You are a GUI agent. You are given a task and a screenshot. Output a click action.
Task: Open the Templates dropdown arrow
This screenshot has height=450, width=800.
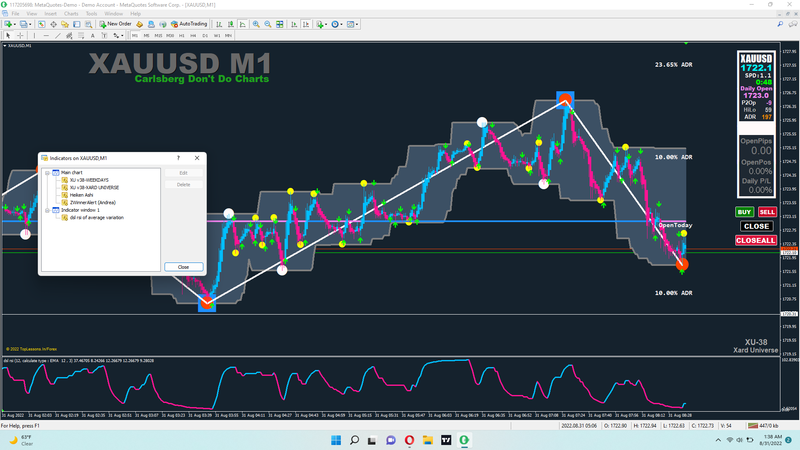click(x=357, y=24)
